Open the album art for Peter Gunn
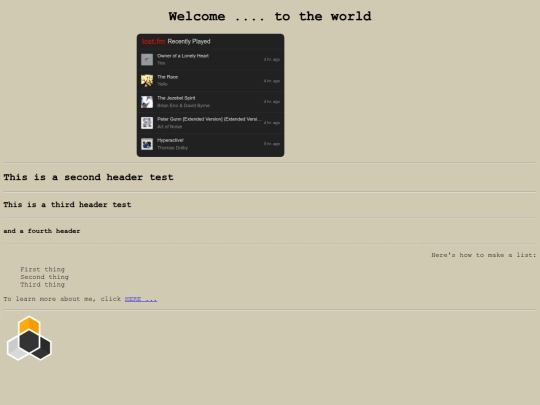 [147, 123]
